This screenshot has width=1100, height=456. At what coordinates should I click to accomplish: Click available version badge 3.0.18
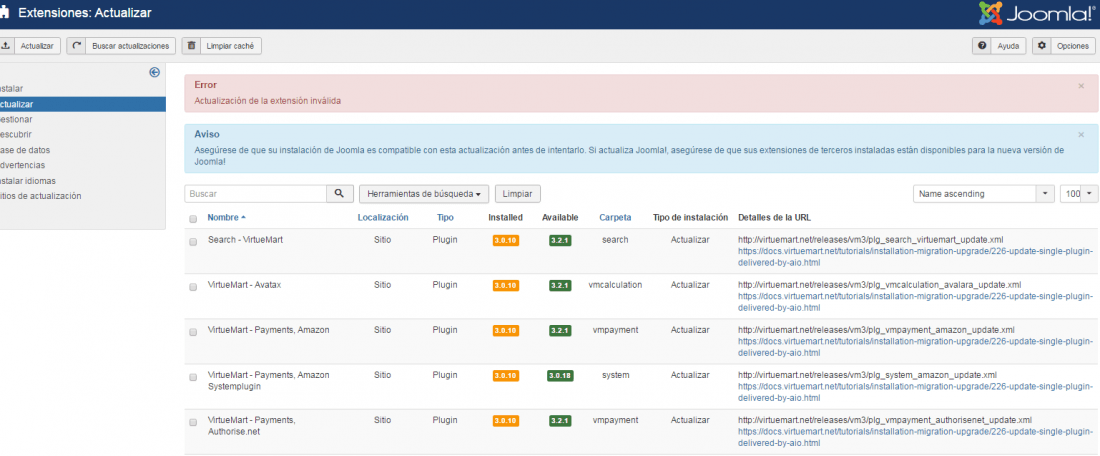[560, 375]
